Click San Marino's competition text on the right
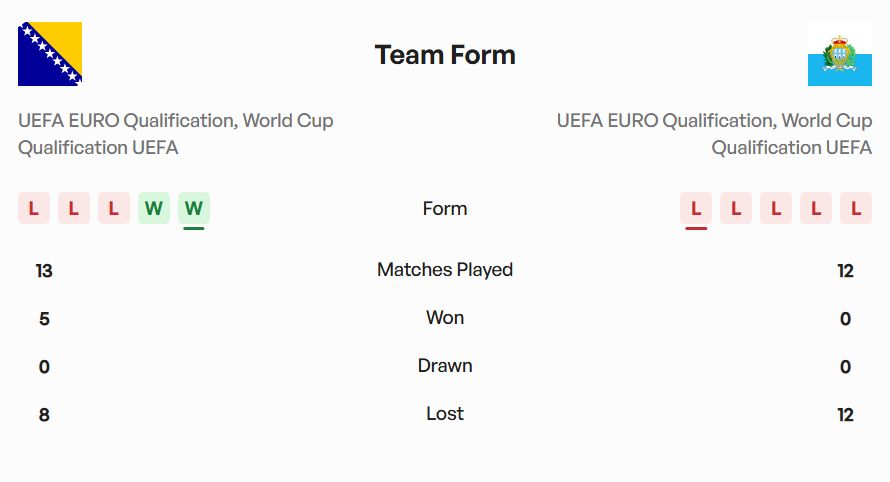 coord(714,134)
